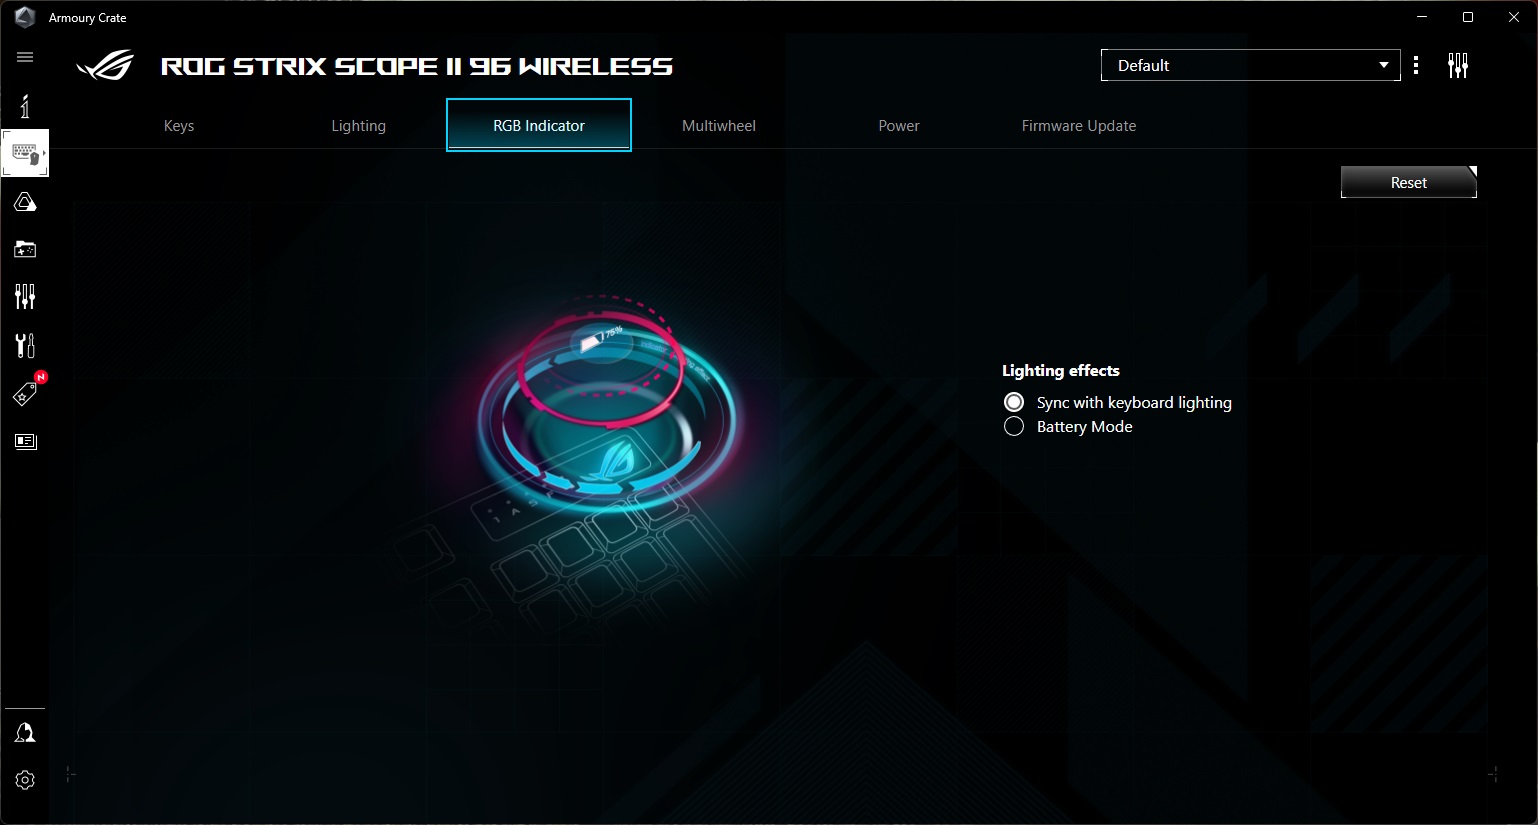This screenshot has width=1538, height=825.
Task: Expand the Default profile dropdown
Action: click(1250, 65)
